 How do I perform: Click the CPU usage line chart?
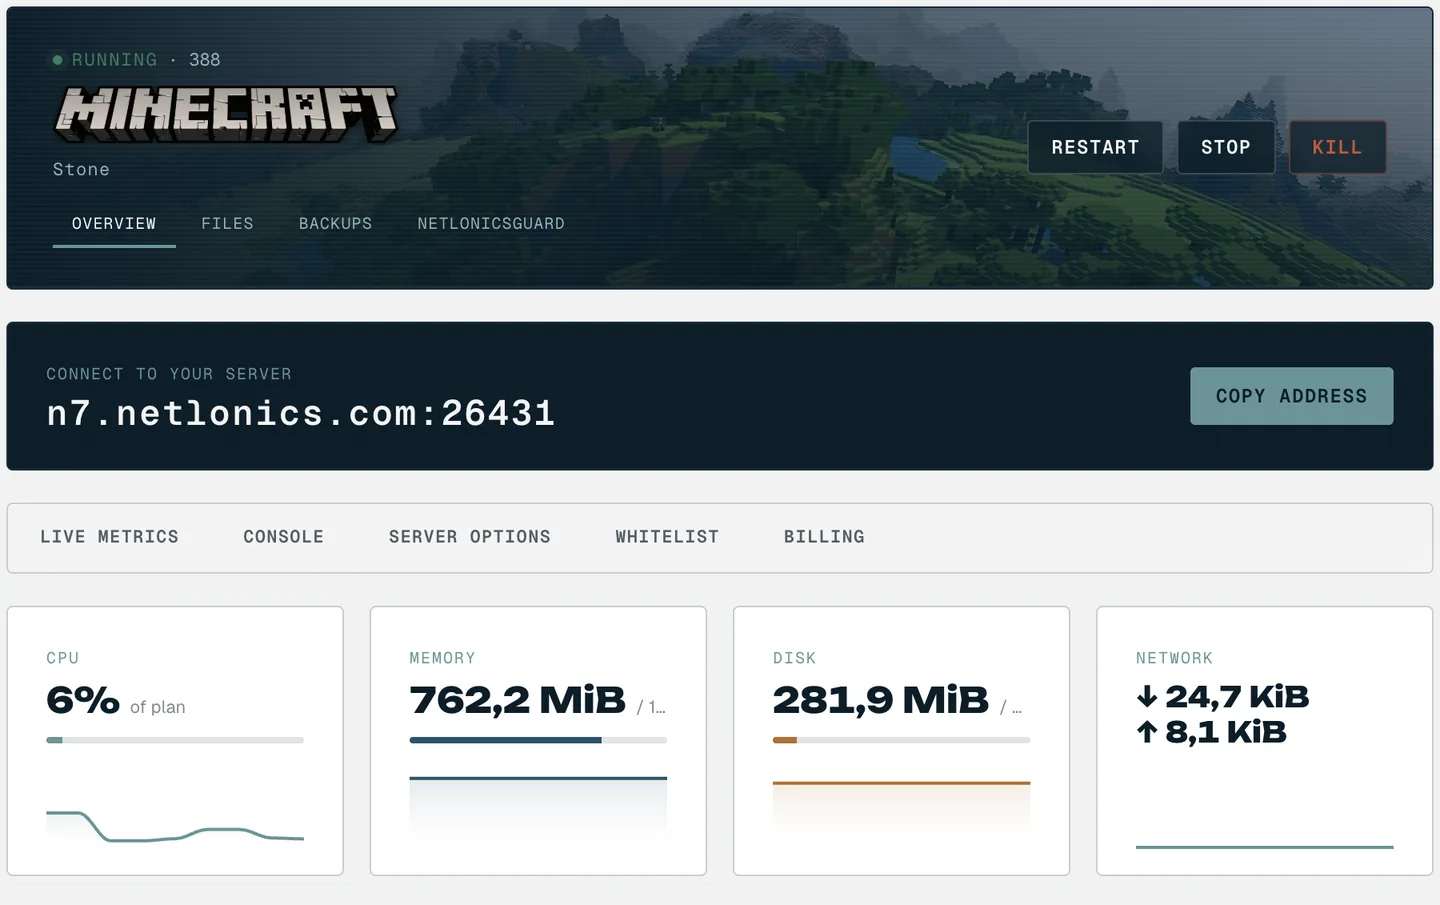click(175, 827)
